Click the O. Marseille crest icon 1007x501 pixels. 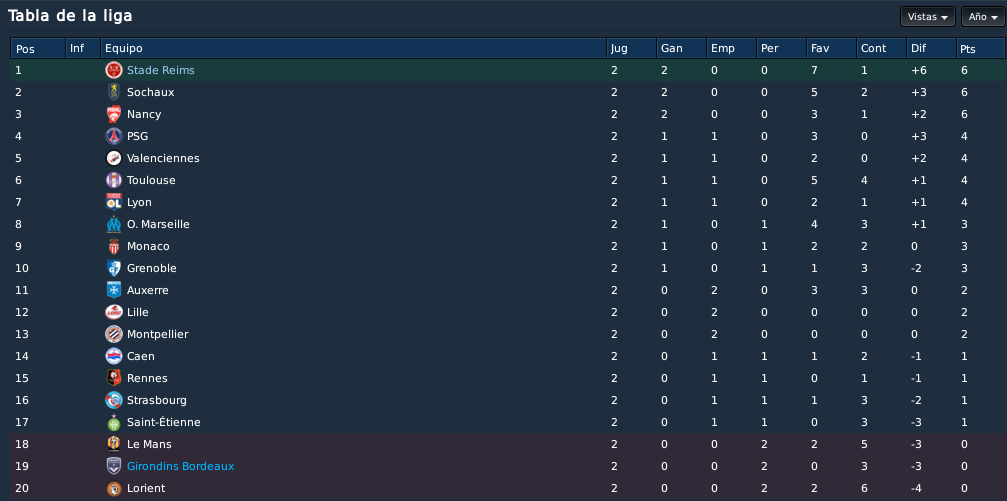114,224
